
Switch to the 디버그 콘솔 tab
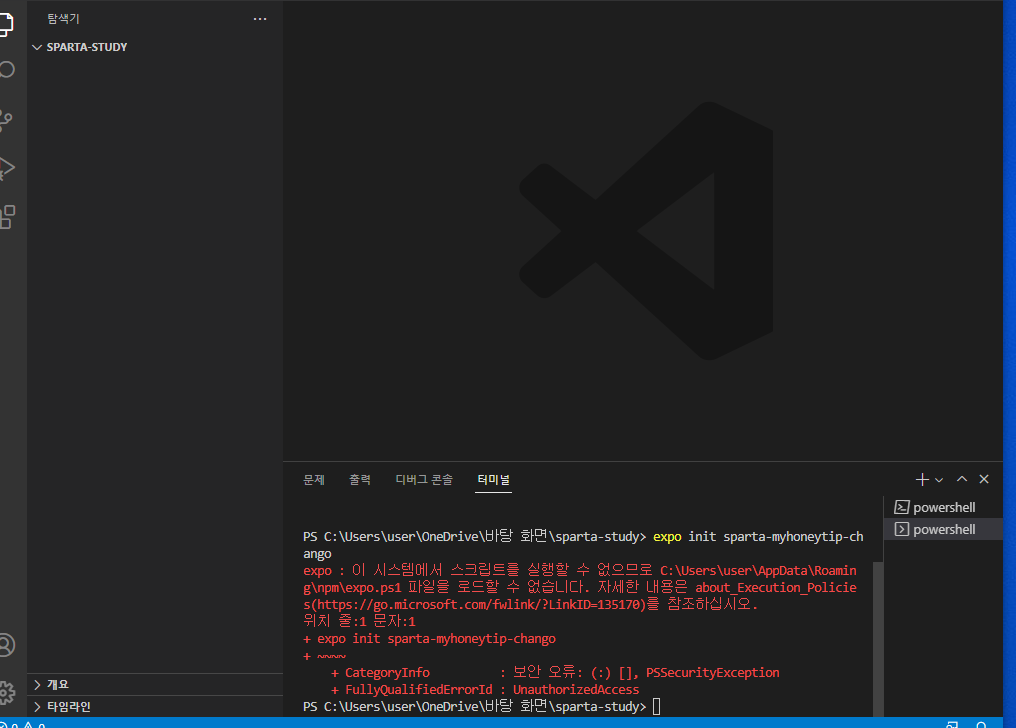tap(424, 480)
